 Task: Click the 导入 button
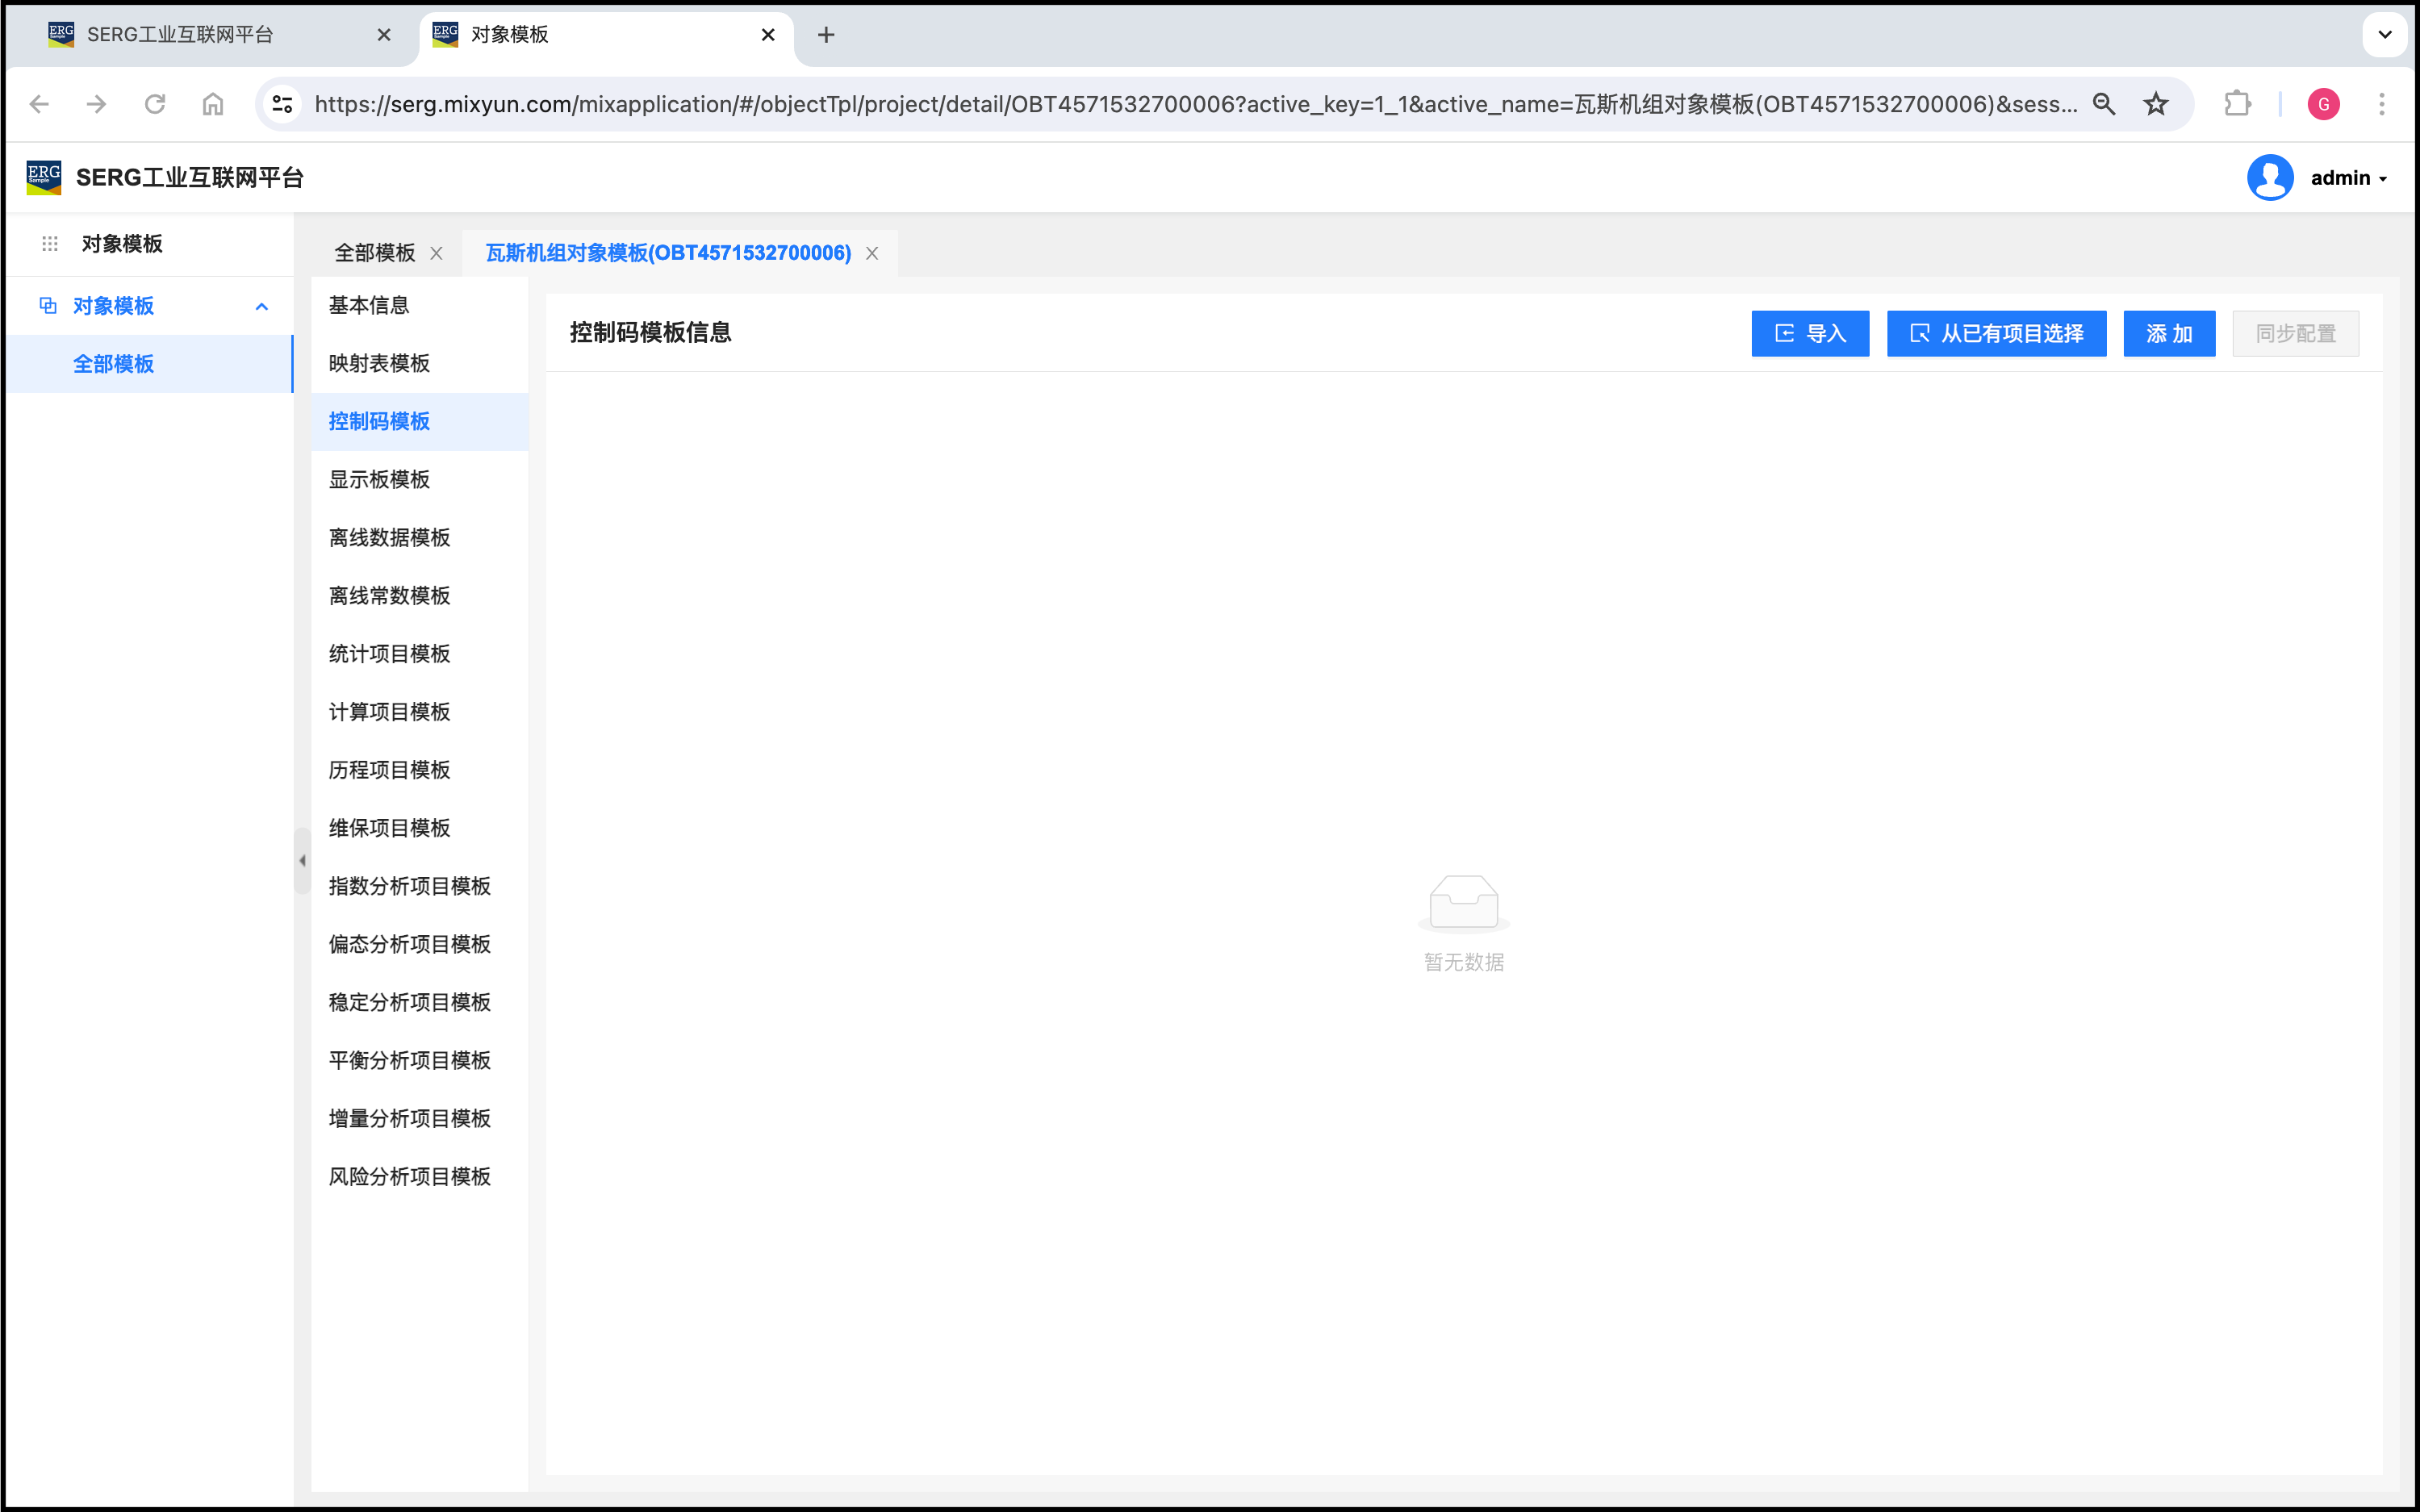tap(1810, 334)
